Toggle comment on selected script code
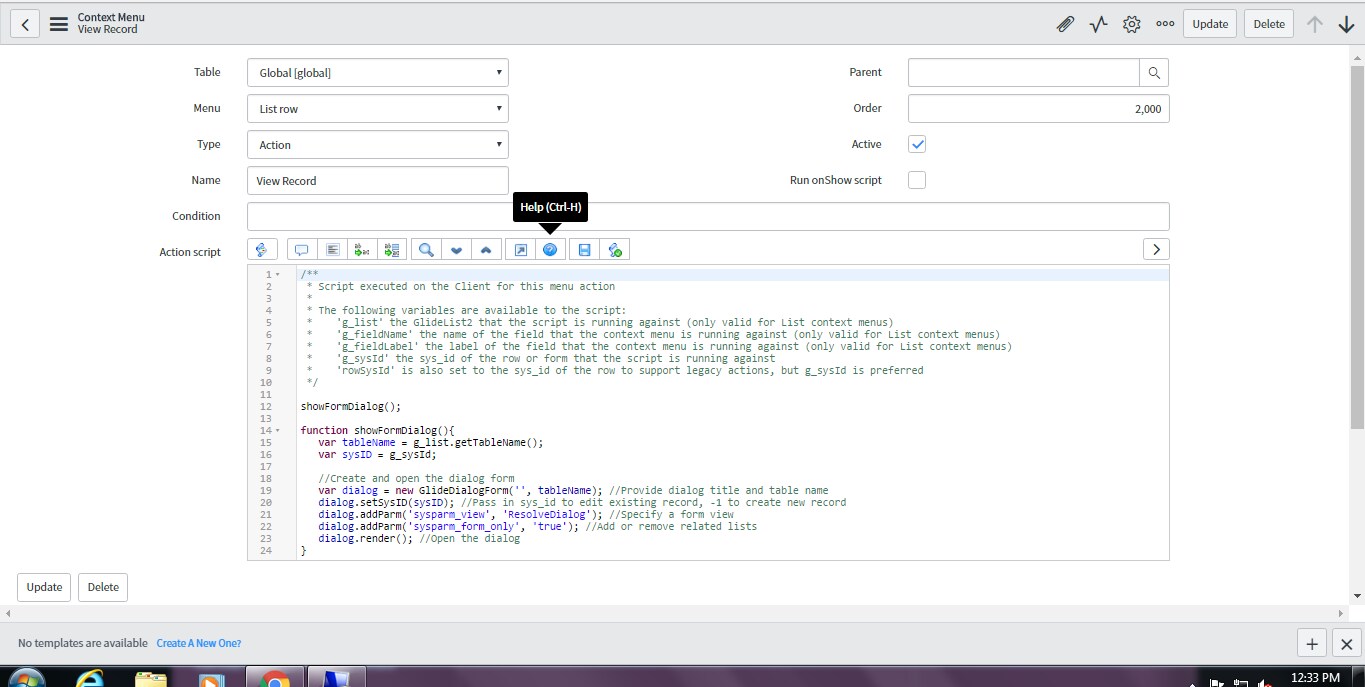 click(302, 249)
